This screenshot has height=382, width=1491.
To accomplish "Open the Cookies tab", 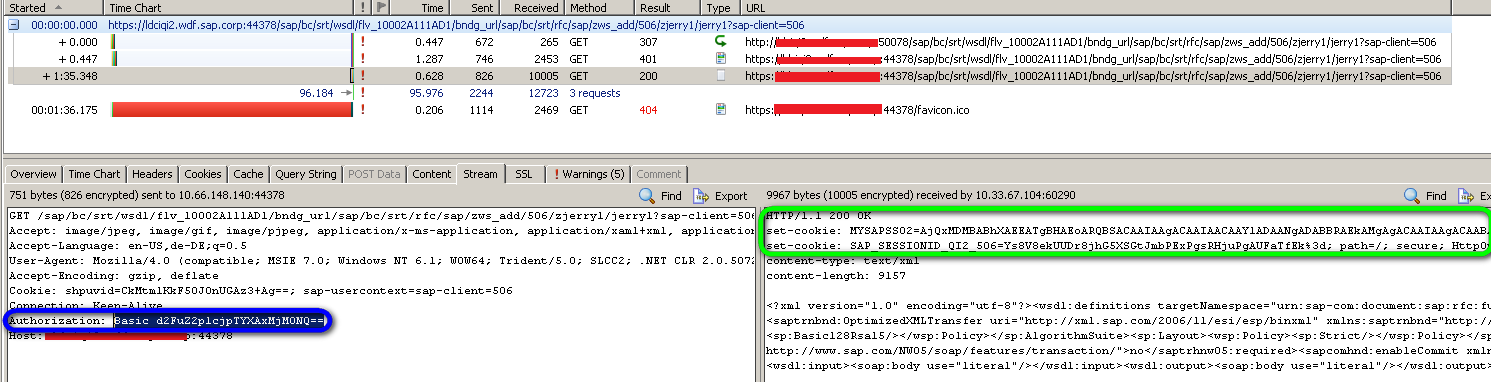I will 203,174.
